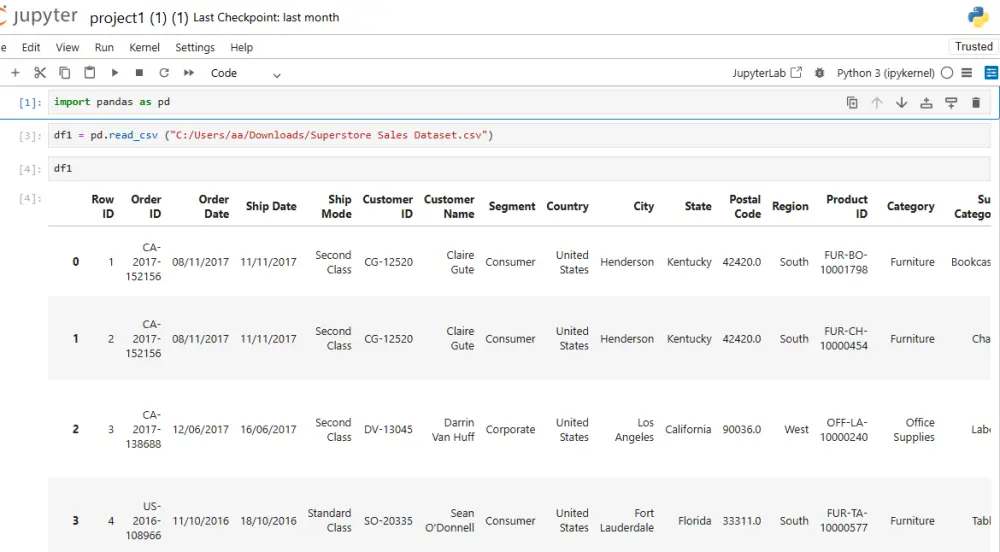Cut the selected cell with scissors icon
The image size is (1000, 552).
(40, 73)
